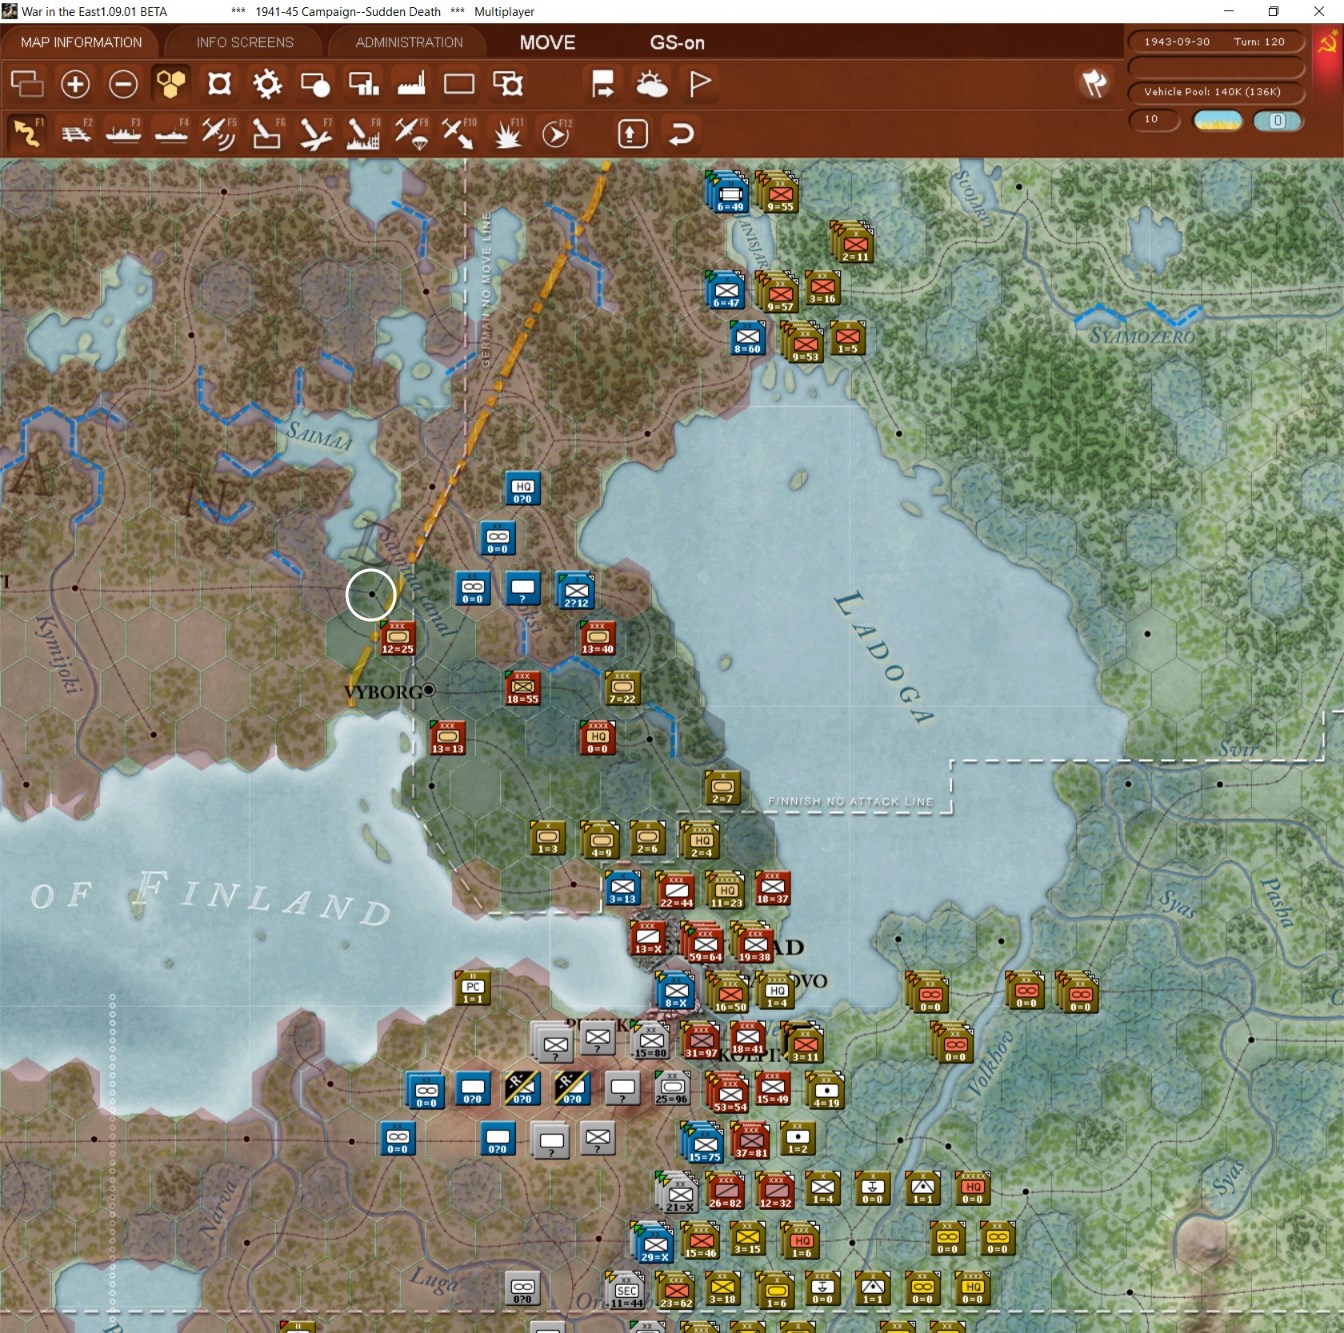
Task: Select the F2 rail movement mode
Action: [x=75, y=133]
